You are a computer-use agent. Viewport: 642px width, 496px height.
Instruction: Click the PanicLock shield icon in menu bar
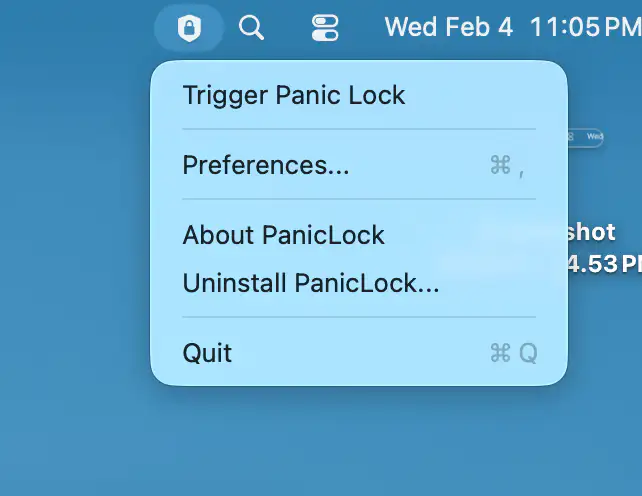[188, 28]
